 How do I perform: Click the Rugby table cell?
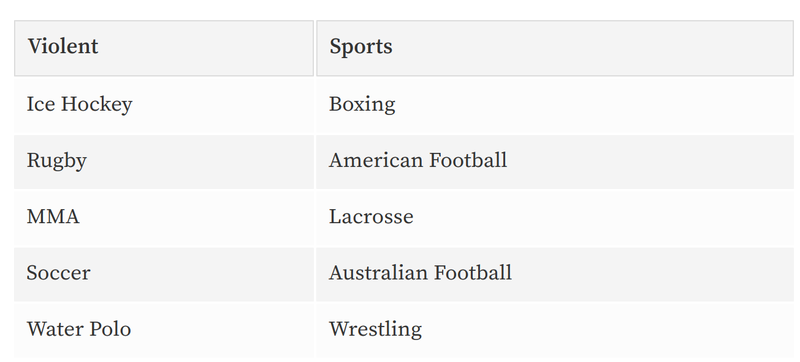click(164, 162)
